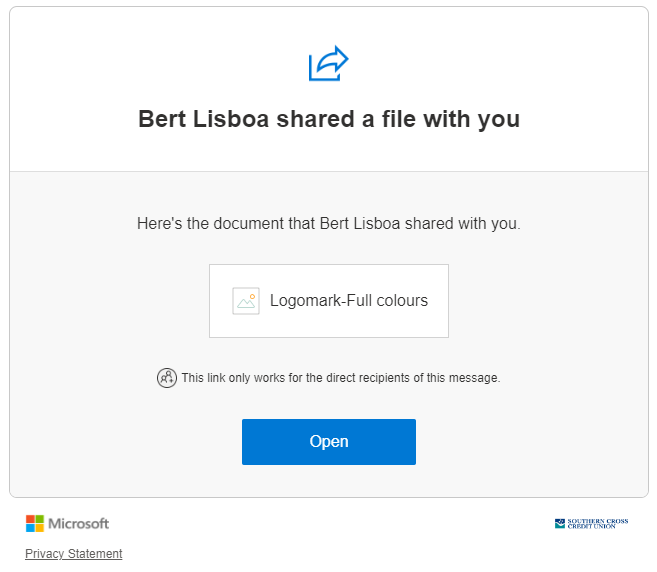The image size is (657, 572).
Task: Open the Privacy Statement link
Action: (74, 554)
